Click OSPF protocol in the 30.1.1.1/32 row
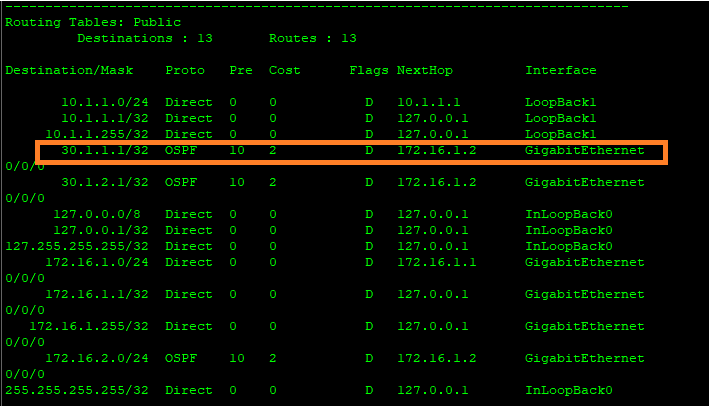The image size is (709, 408). tap(181, 151)
